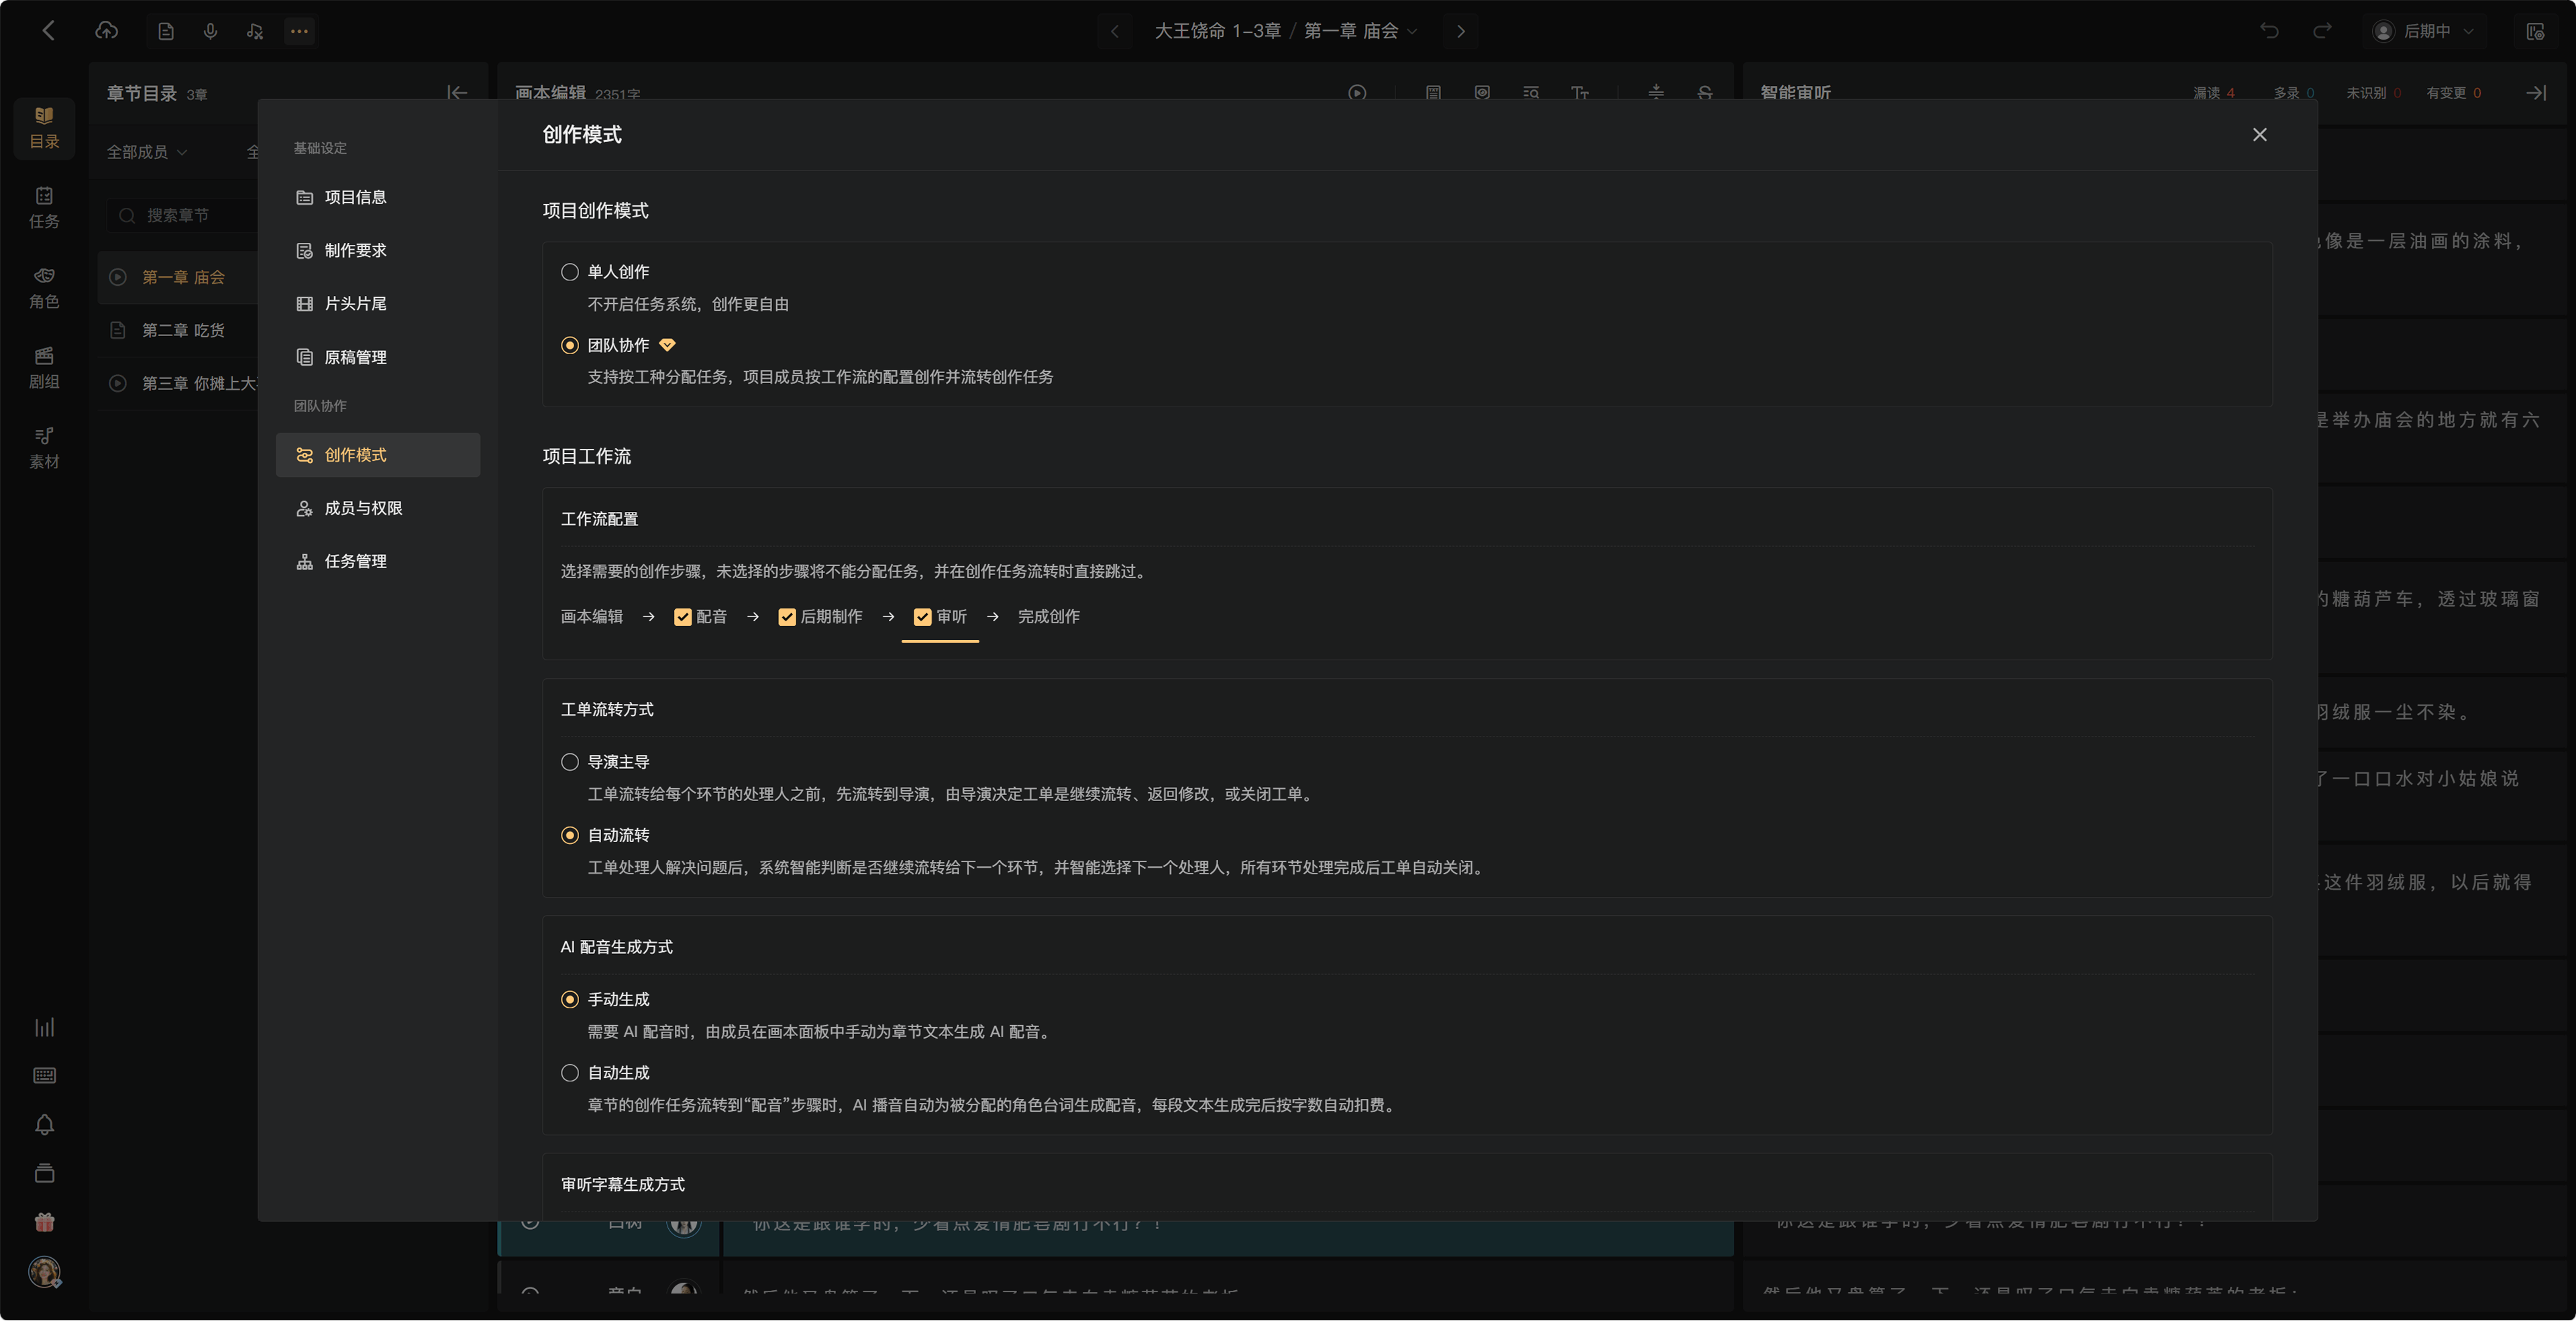
Task: Click the undo icon
Action: click(x=2270, y=31)
